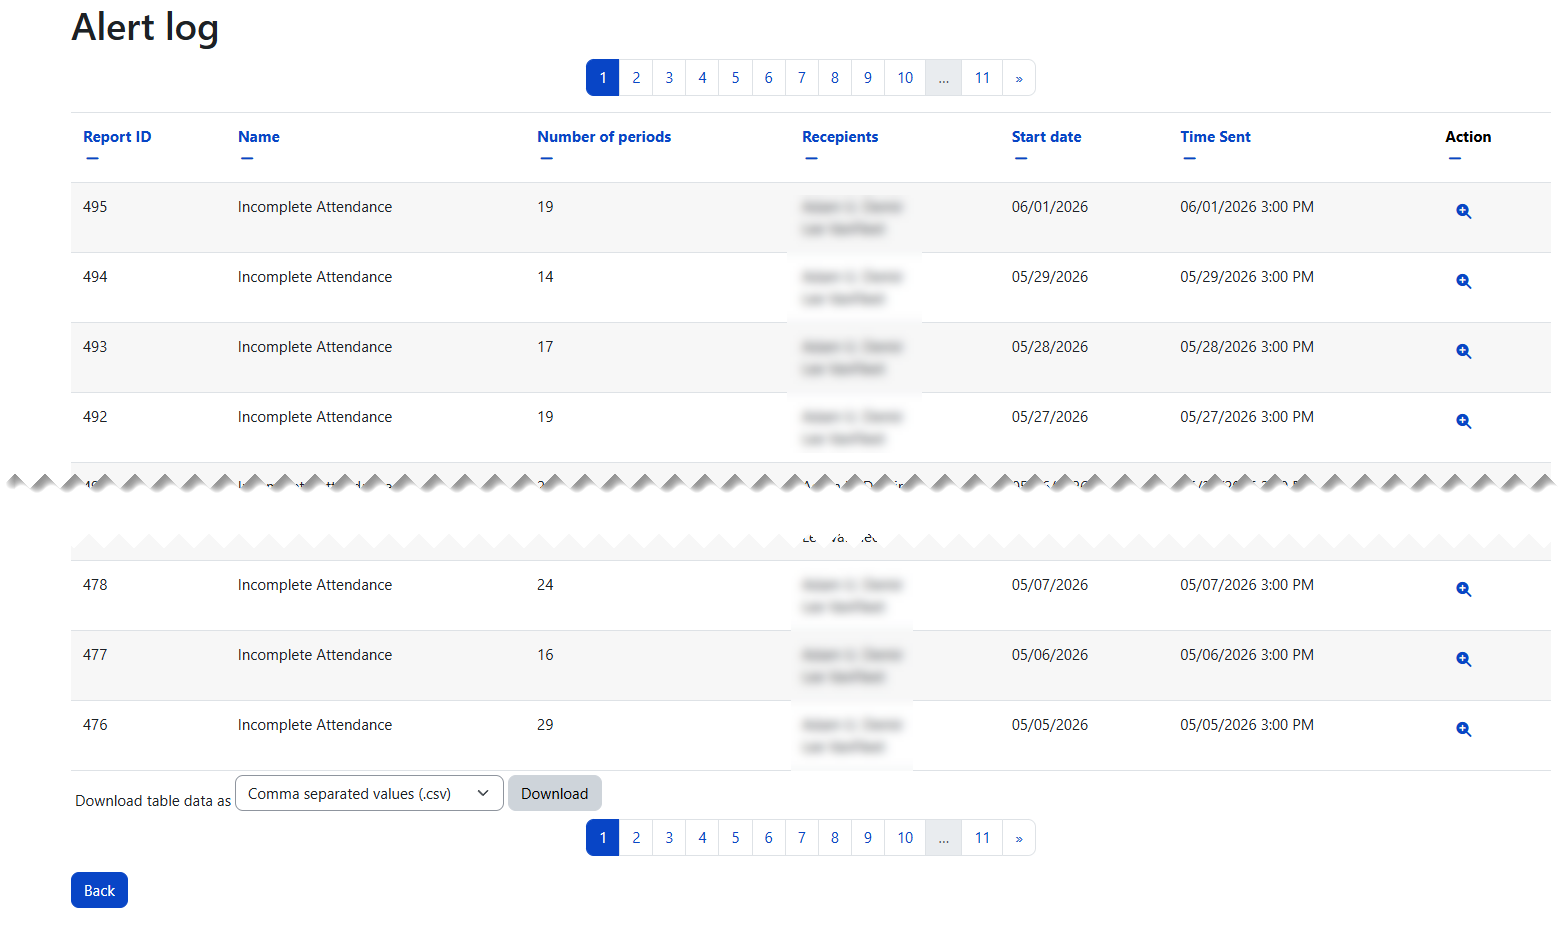1560x940 pixels.
Task: Click next page arrow in bottom pagination
Action: pyautogui.click(x=1019, y=838)
